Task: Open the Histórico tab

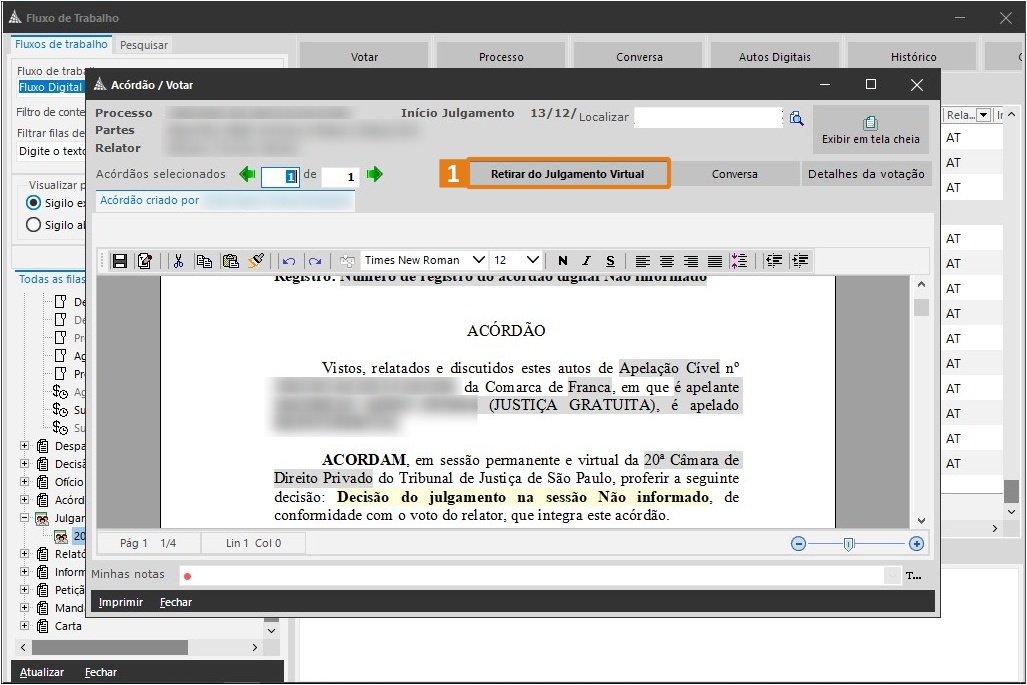Action: tap(913, 57)
